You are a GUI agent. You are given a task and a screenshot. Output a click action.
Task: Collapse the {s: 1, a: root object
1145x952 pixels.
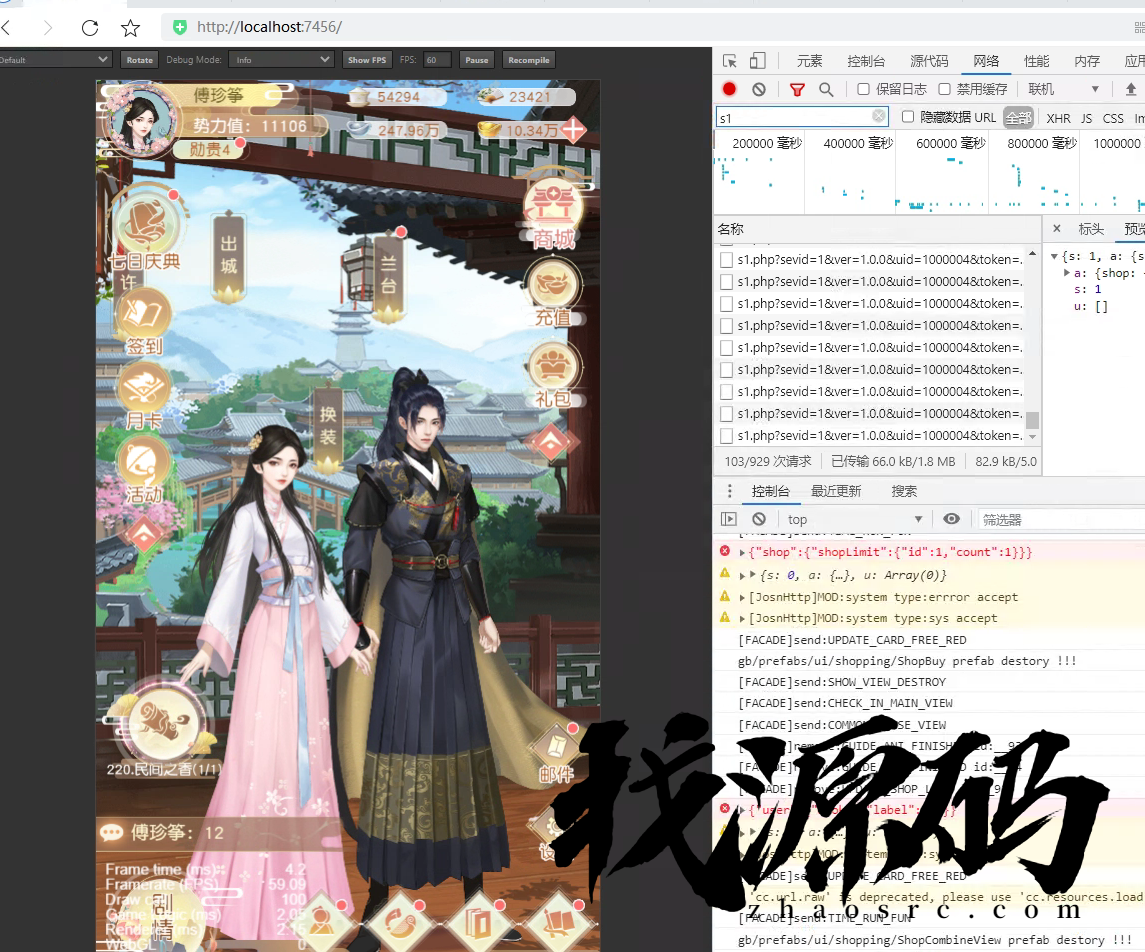coord(1054,256)
